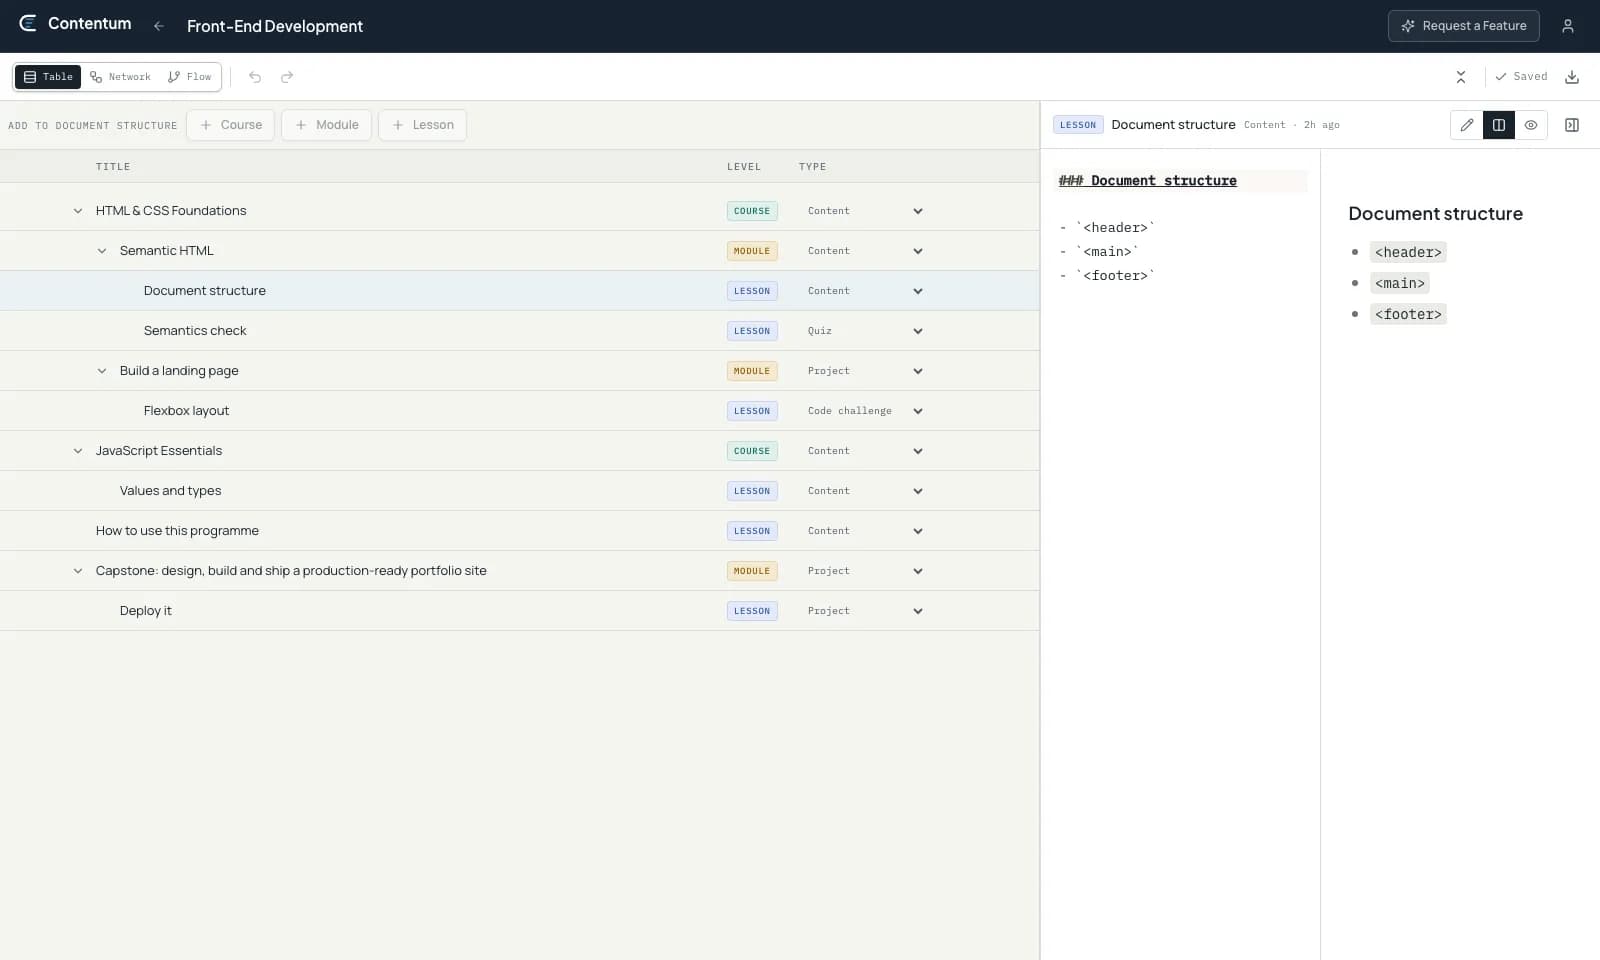Image resolution: width=1600 pixels, height=960 pixels.
Task: Click the Contentum logo icon
Action: [28, 24]
